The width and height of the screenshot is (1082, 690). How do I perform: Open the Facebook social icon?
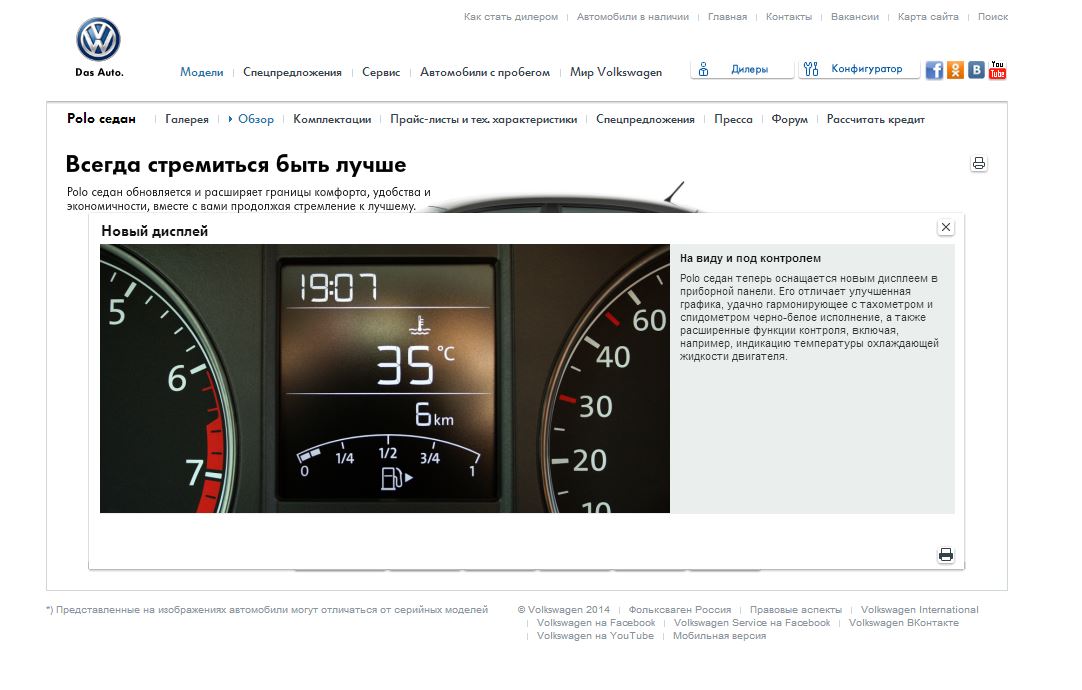(x=934, y=70)
